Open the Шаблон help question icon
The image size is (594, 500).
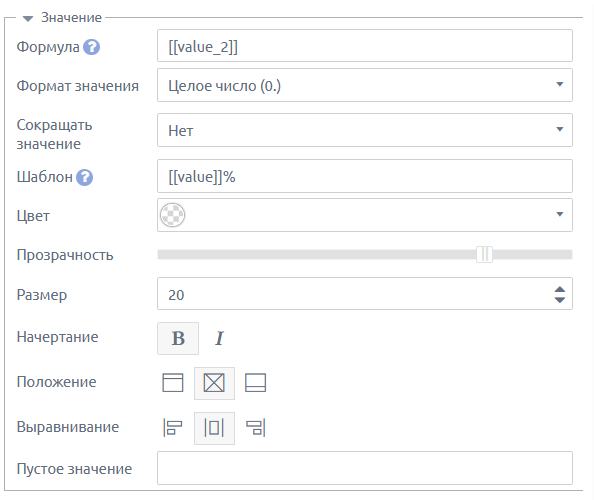pos(84,177)
